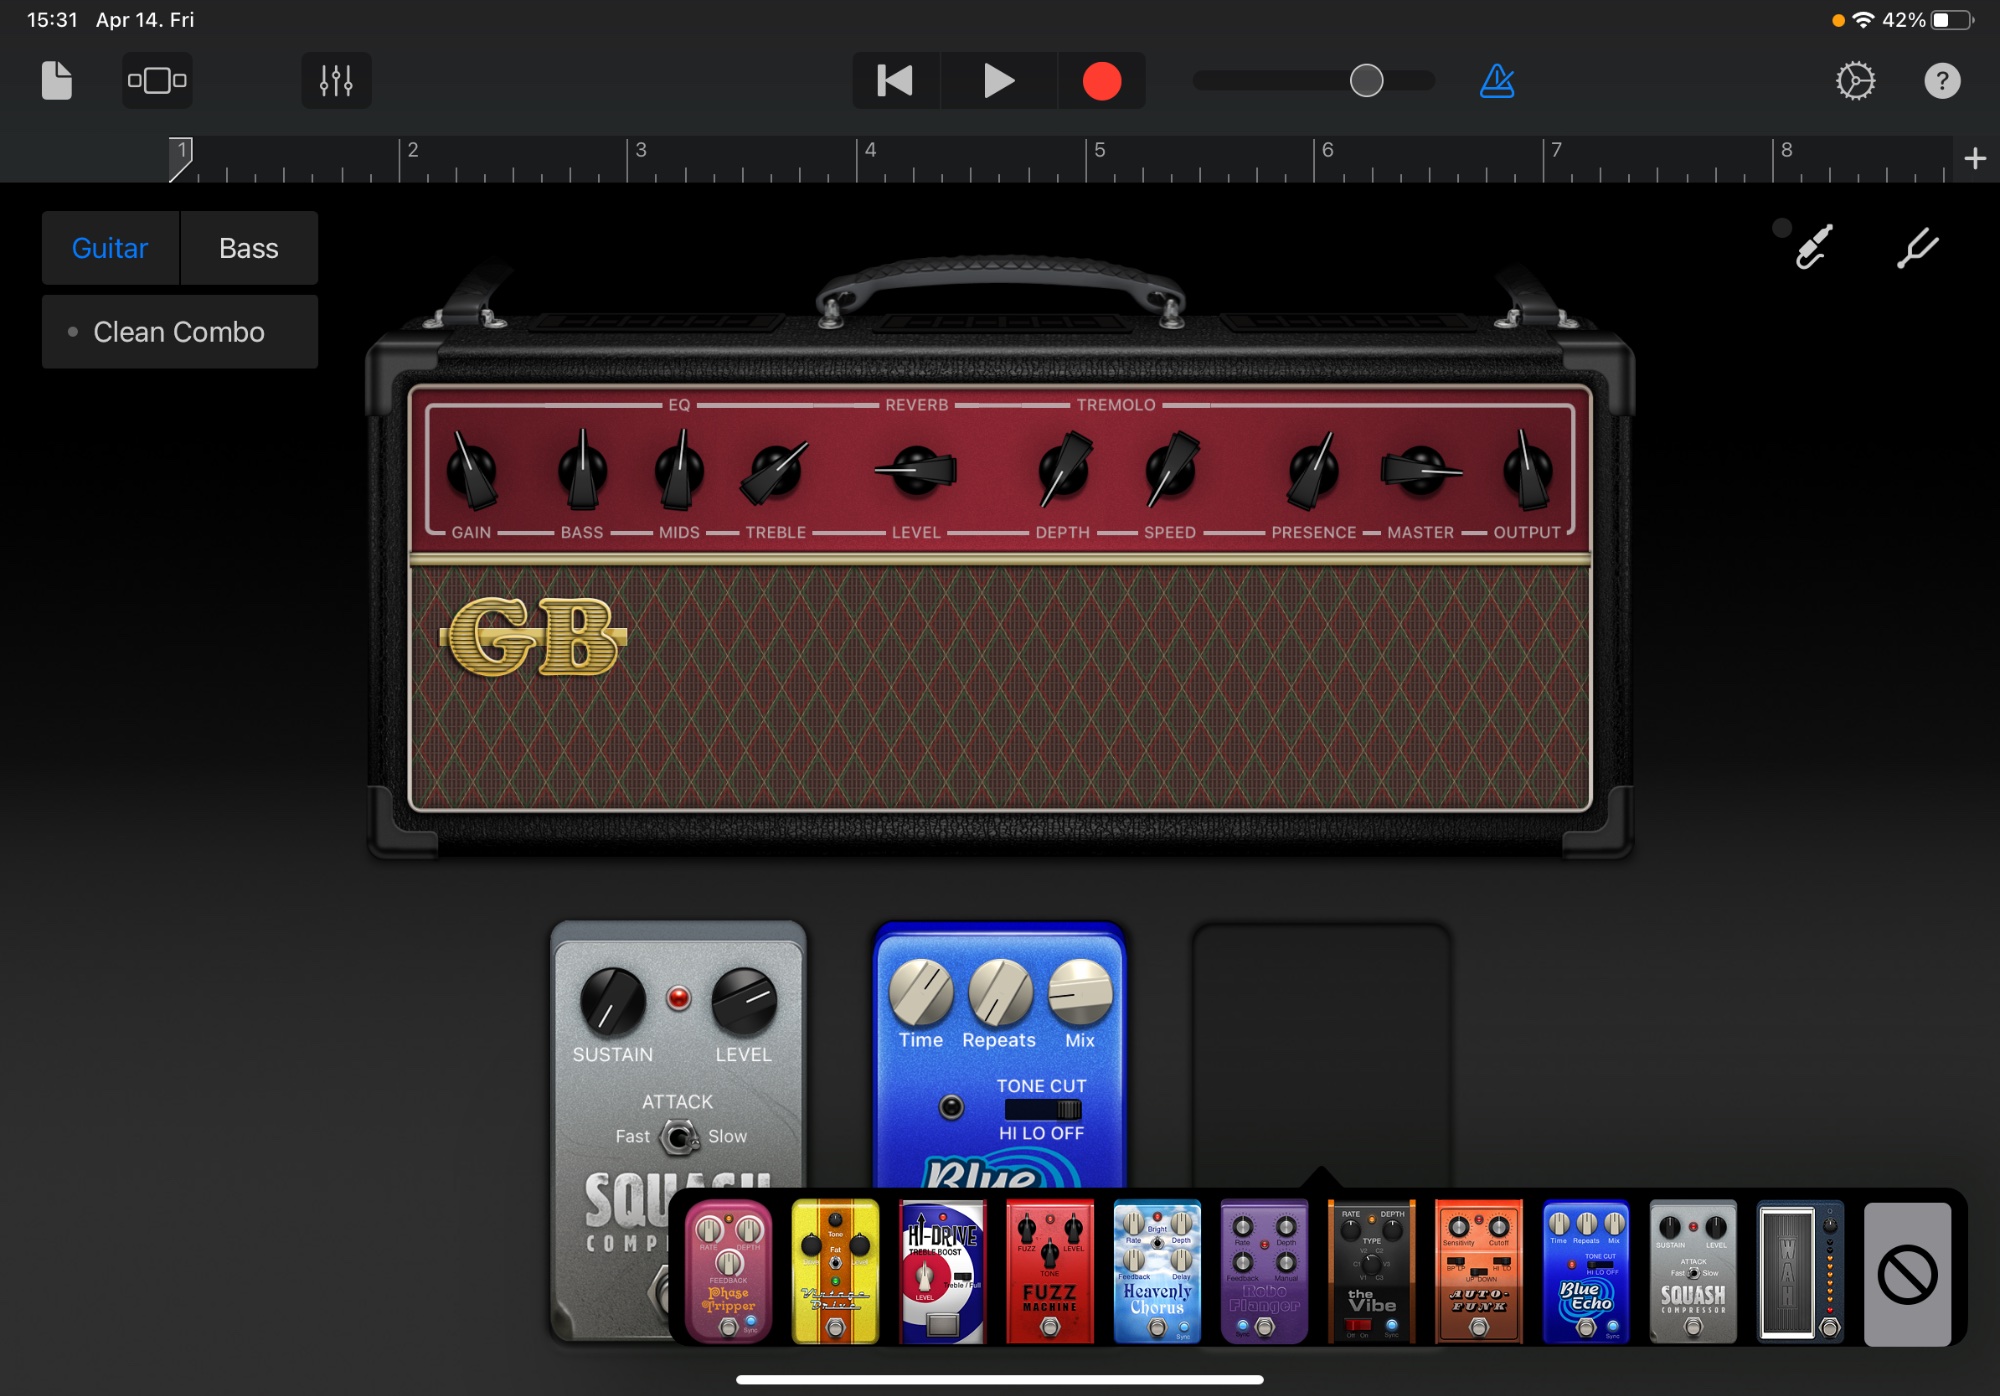Choose Vintage Drive yellow pedal

tap(835, 1272)
